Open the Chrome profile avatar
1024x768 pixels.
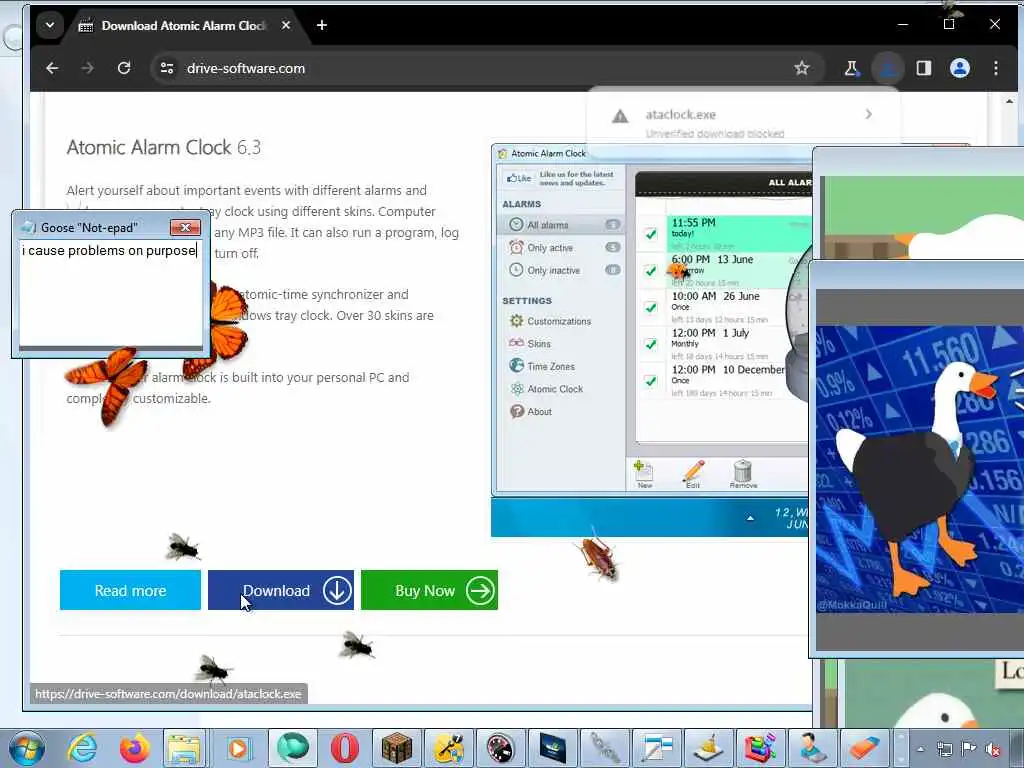(x=959, y=68)
